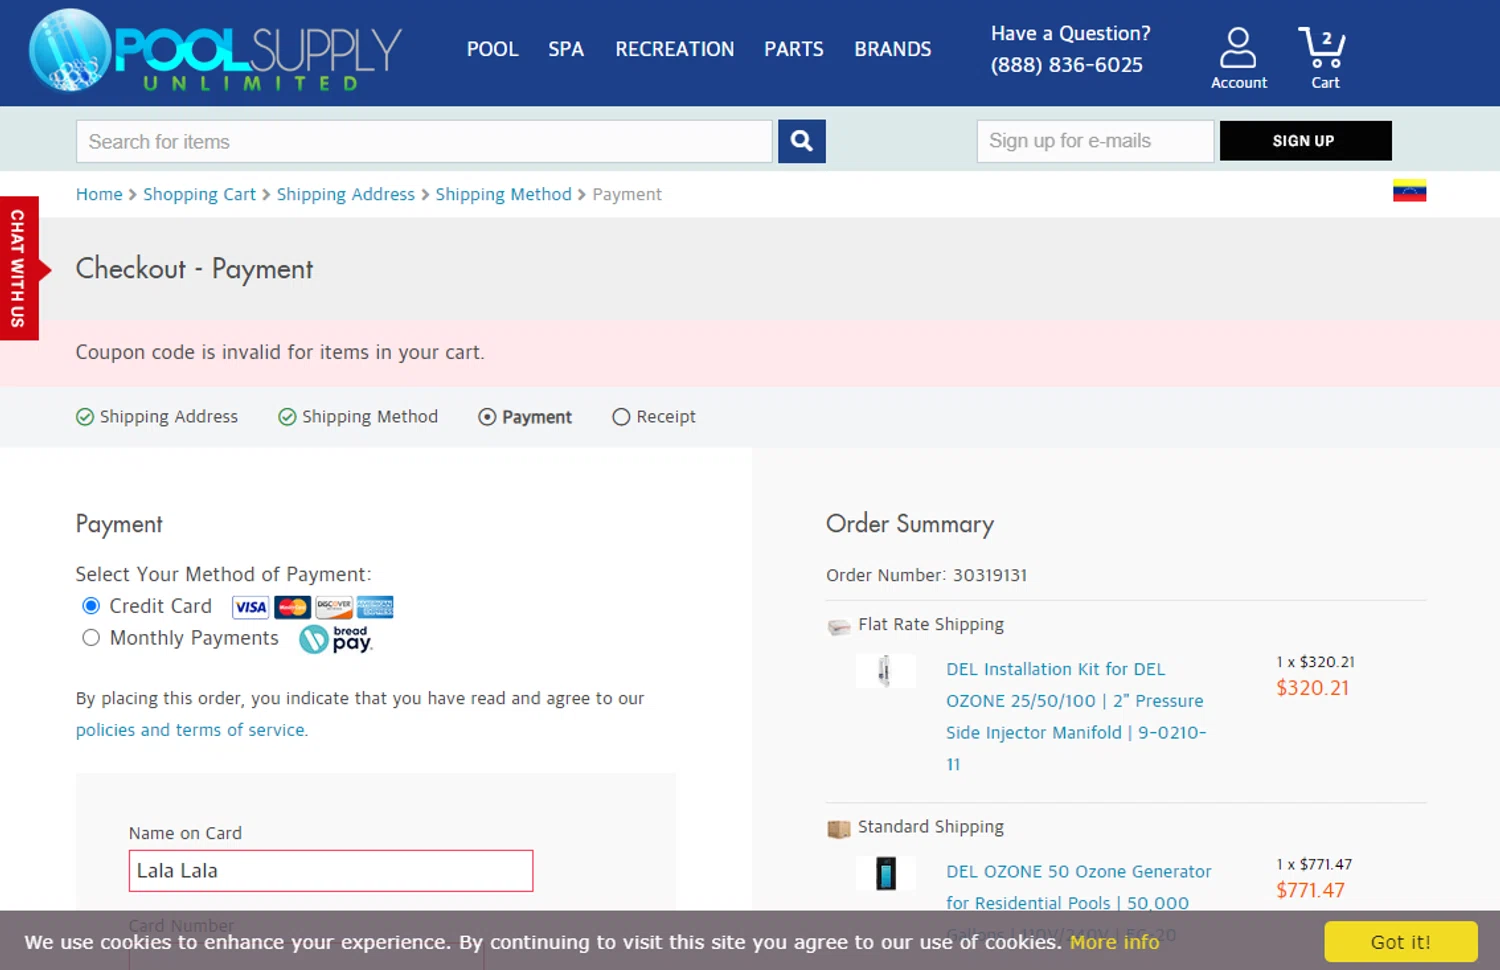Open policies and terms of service link
Viewport: 1500px width, 970px height.
tap(192, 730)
